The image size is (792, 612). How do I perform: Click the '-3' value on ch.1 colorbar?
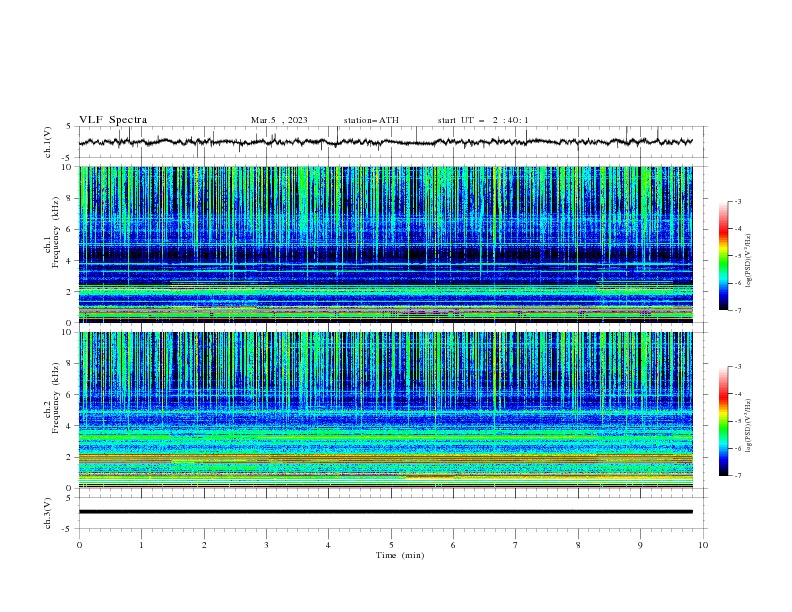point(737,201)
